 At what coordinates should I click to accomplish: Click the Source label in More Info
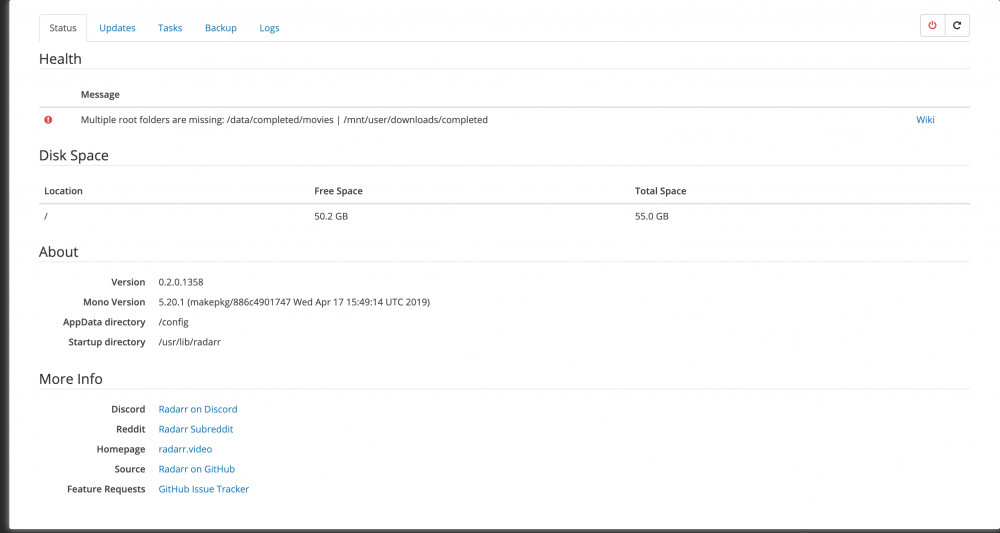(130, 469)
